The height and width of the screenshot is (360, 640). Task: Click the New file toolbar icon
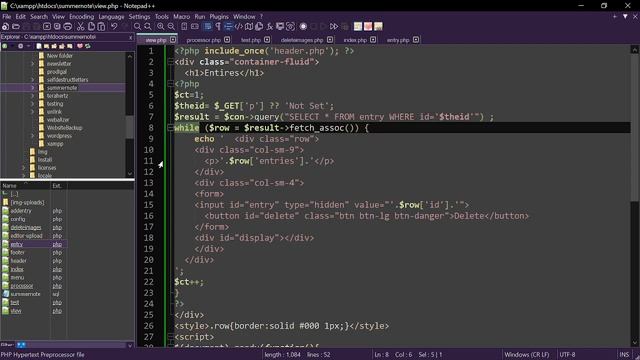tap(5, 27)
